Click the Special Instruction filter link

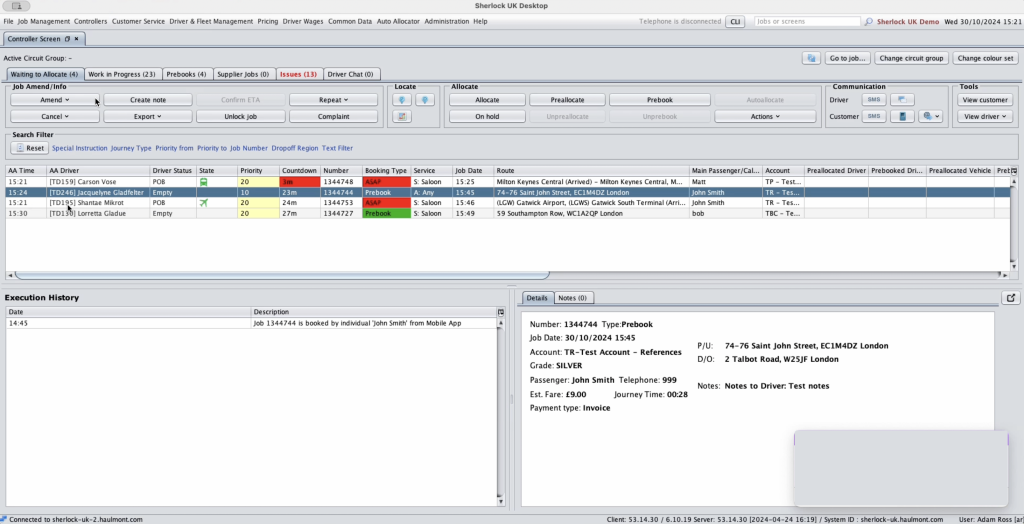point(80,148)
